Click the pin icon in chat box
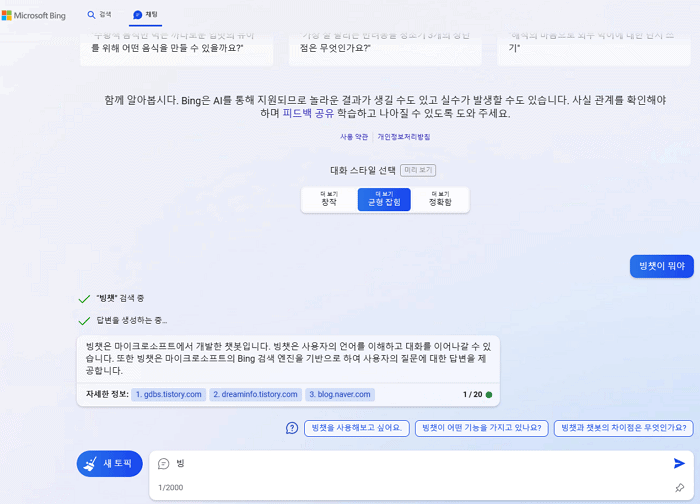This screenshot has width=700, height=504. (x=679, y=488)
